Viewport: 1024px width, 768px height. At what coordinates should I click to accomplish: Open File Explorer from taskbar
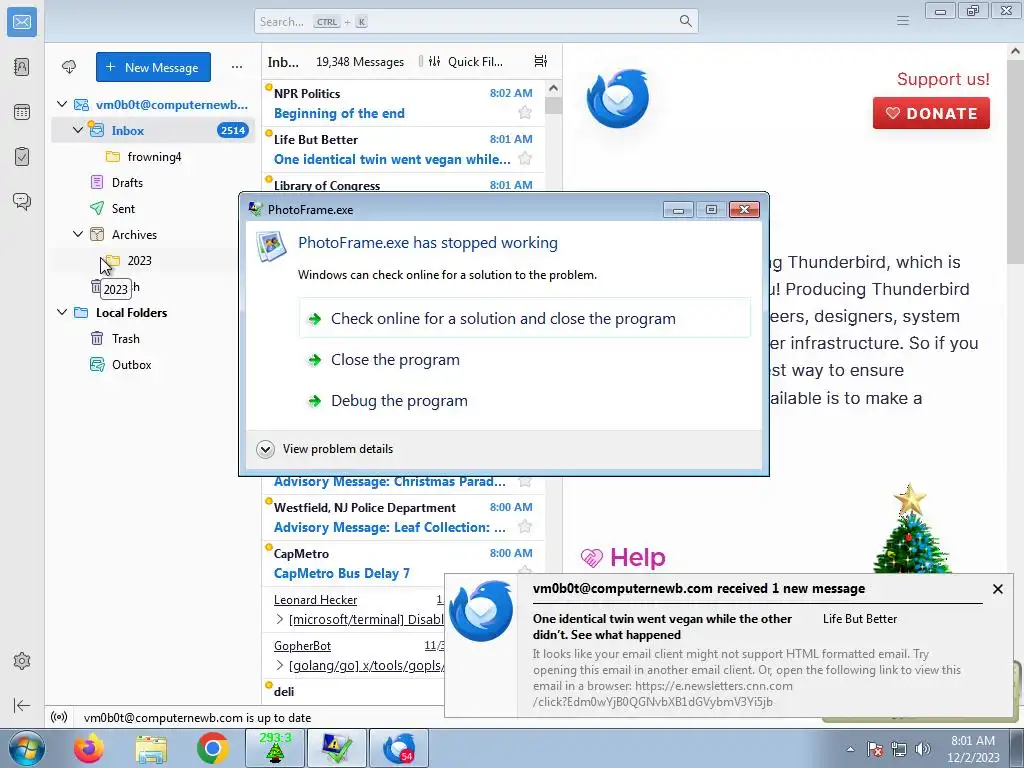[152, 748]
